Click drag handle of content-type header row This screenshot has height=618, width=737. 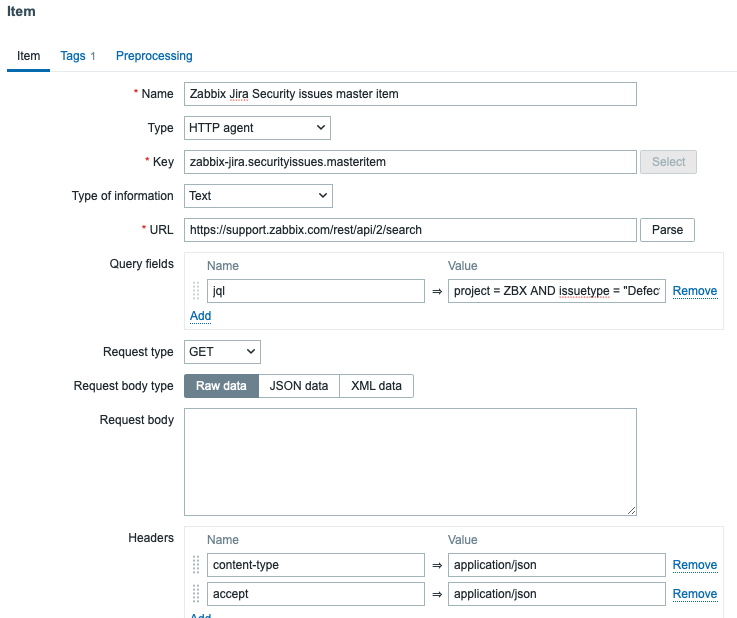(x=196, y=565)
